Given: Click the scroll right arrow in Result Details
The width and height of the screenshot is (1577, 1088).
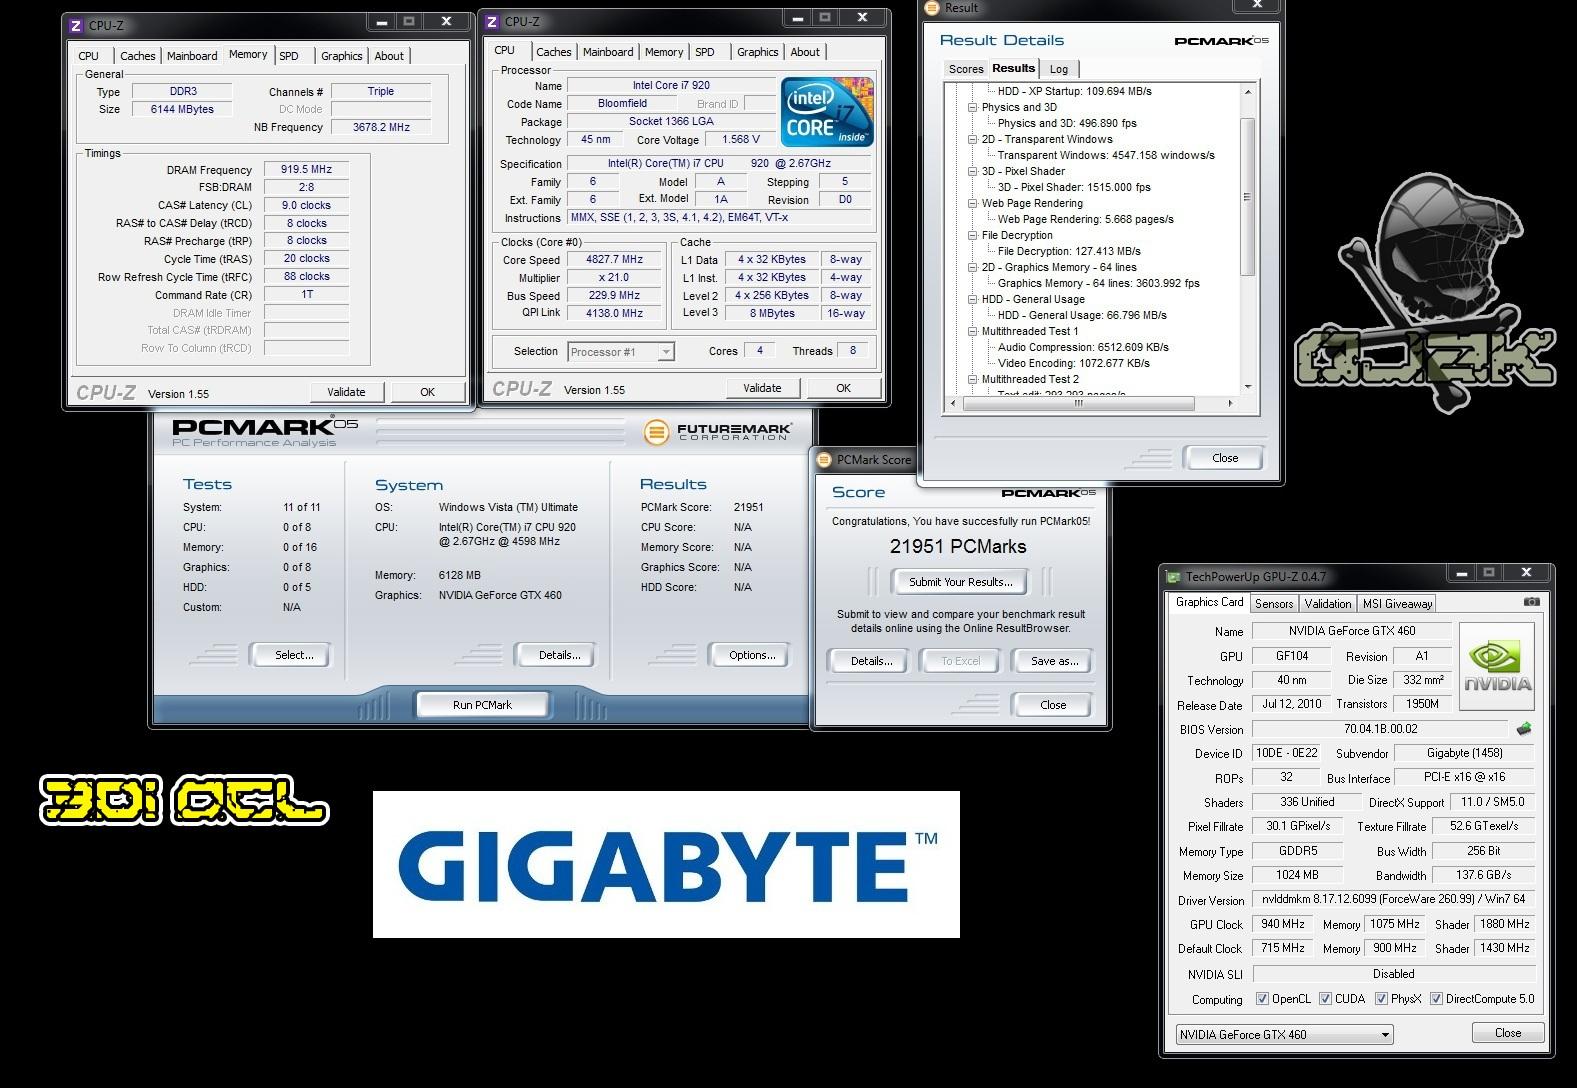Looking at the screenshot, I should pos(1230,403).
